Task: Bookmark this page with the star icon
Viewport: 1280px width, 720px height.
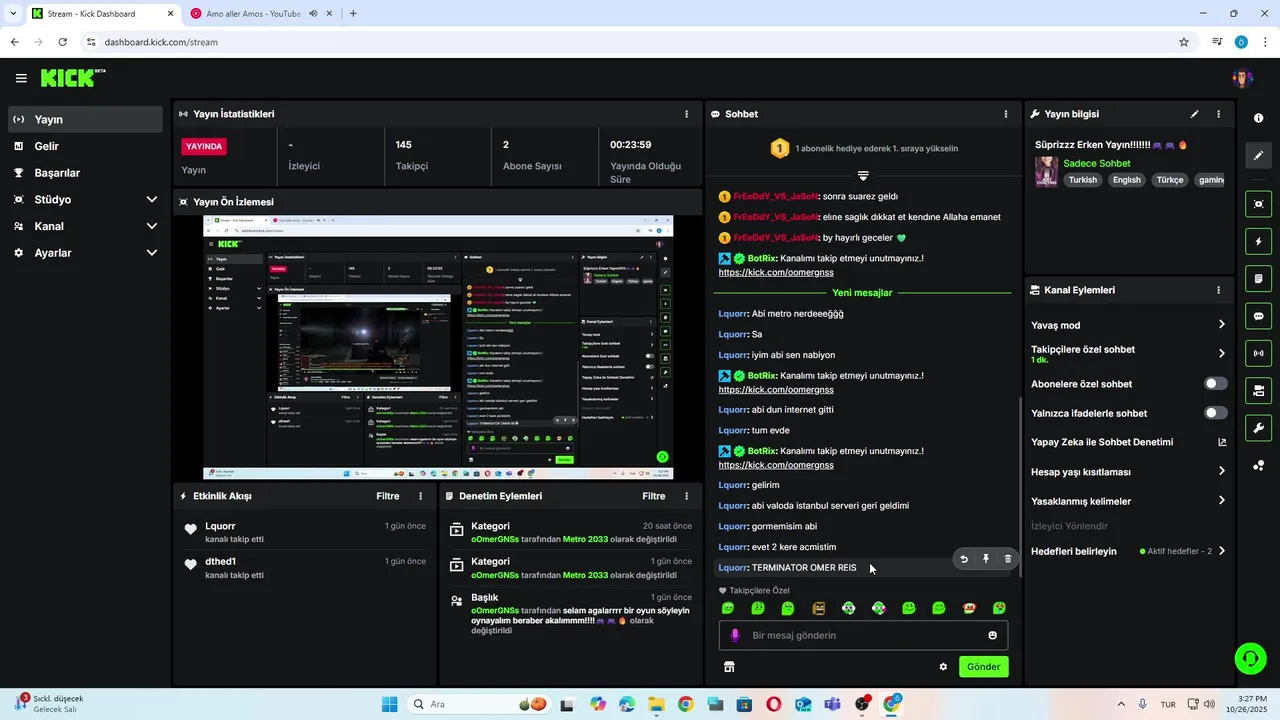Action: coord(1184,42)
